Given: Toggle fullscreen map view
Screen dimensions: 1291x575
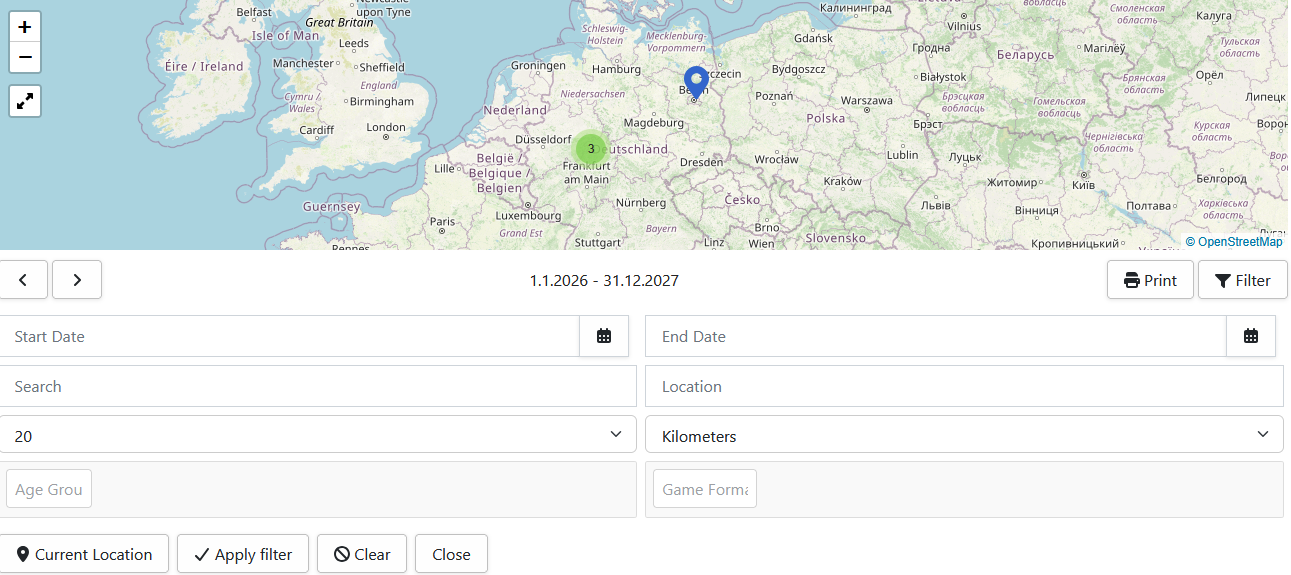Looking at the screenshot, I should (25, 101).
